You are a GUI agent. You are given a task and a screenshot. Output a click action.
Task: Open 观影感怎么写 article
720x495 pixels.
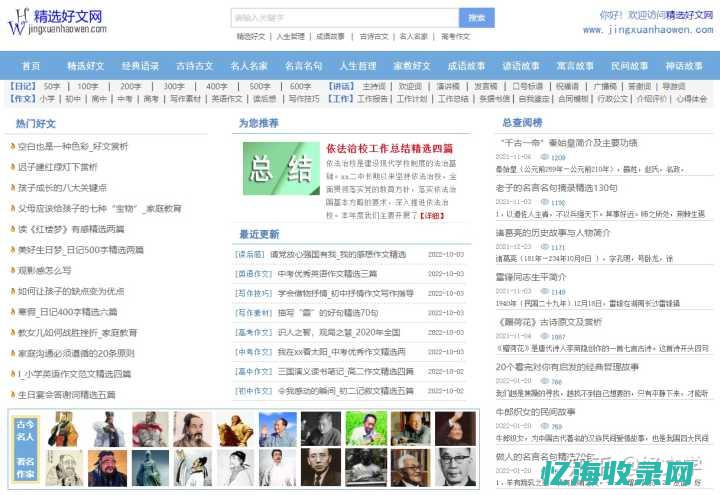tap(44, 270)
